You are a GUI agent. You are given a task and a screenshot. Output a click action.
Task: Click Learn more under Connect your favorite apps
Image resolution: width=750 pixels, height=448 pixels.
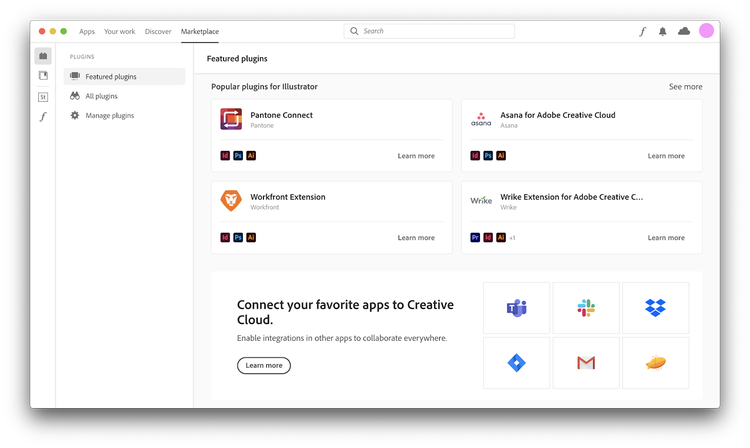click(x=264, y=366)
